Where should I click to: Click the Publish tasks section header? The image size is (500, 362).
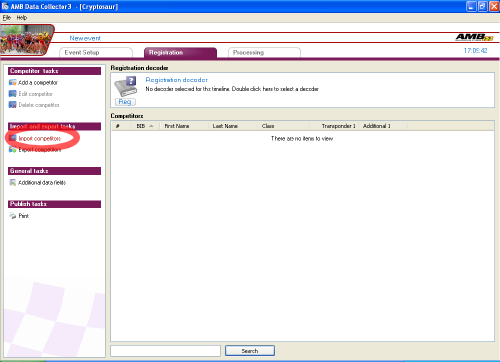54,204
